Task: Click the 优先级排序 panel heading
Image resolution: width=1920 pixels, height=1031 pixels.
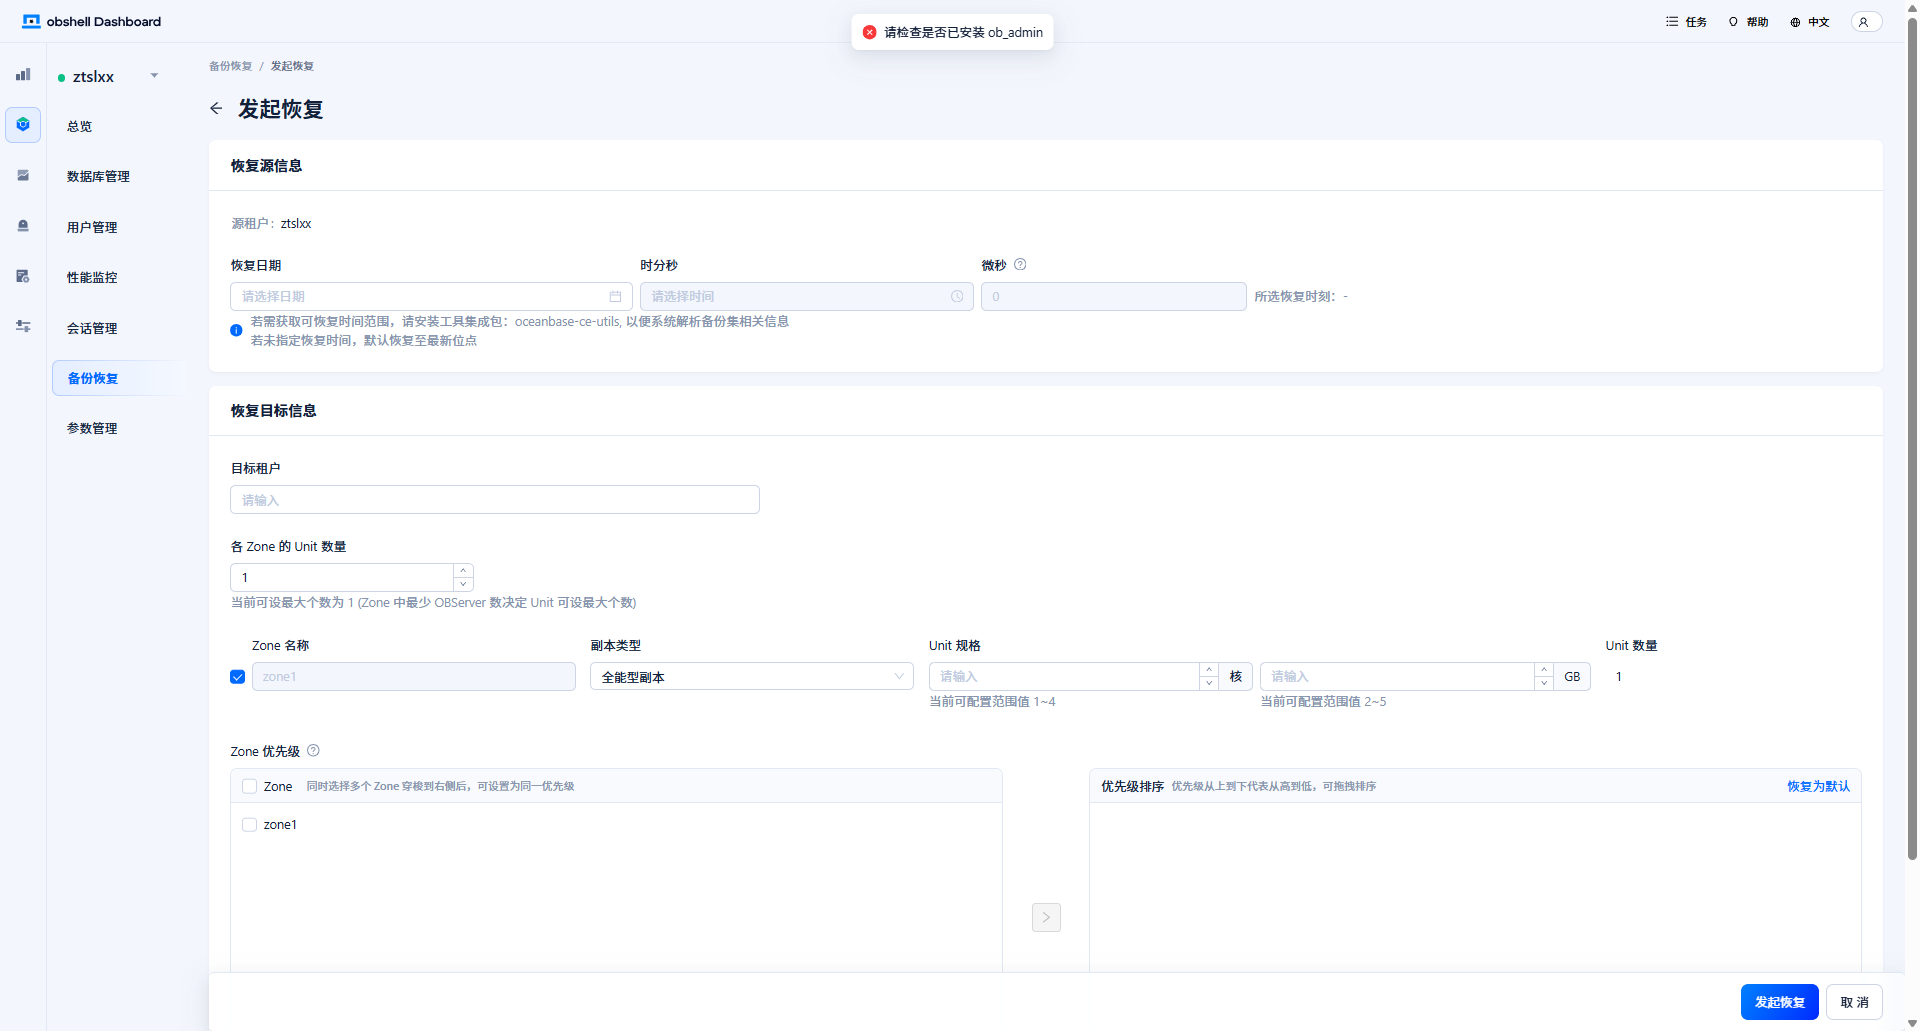Action: [1133, 787]
